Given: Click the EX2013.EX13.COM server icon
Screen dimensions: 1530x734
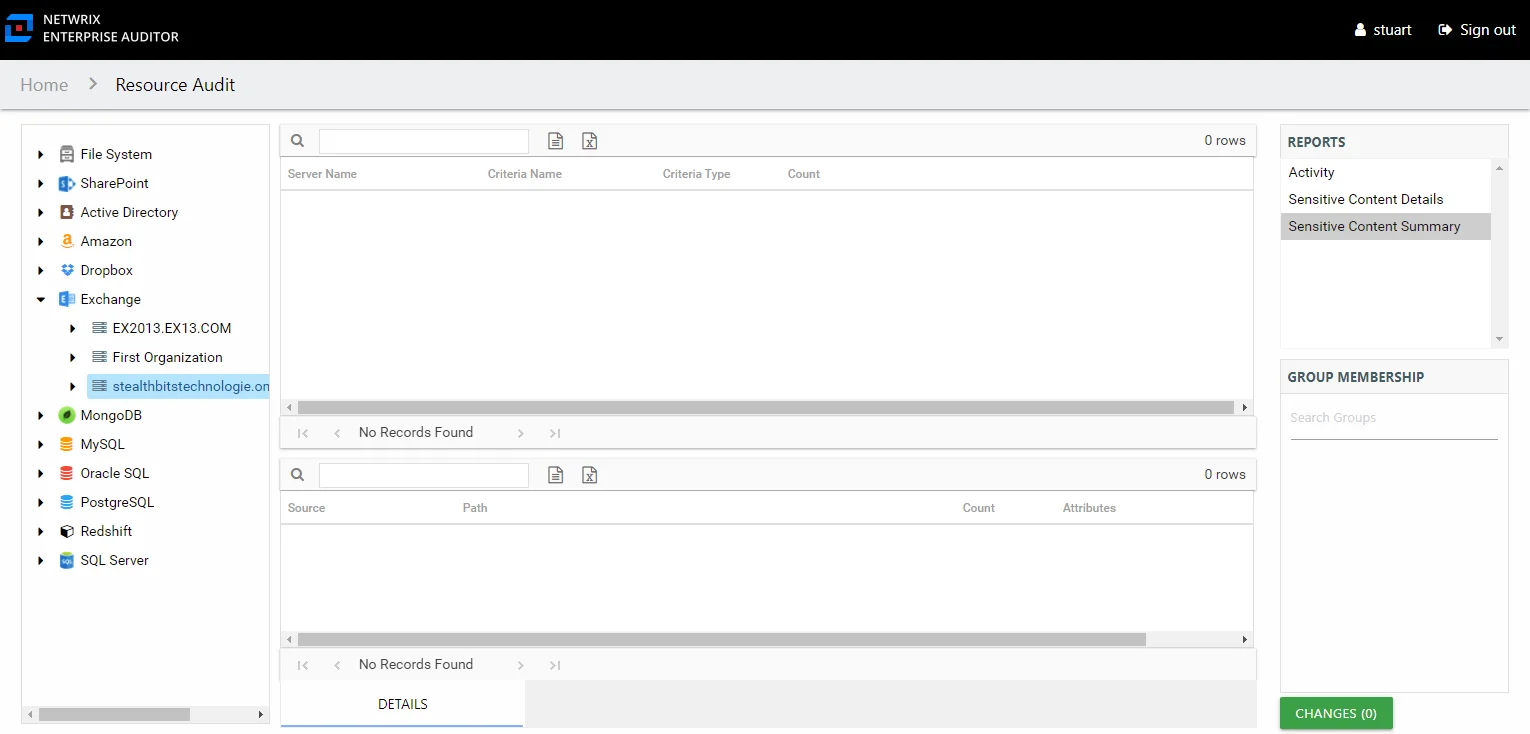Looking at the screenshot, I should click(x=99, y=328).
